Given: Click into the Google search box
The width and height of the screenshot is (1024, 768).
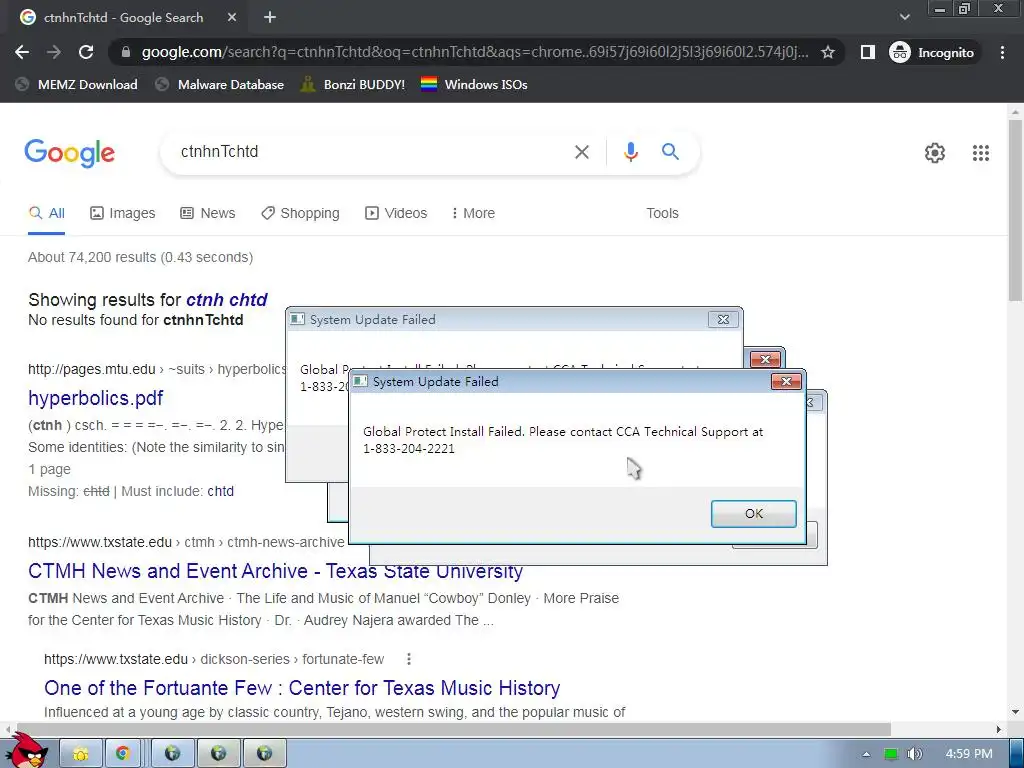Looking at the screenshot, I should pos(366,152).
